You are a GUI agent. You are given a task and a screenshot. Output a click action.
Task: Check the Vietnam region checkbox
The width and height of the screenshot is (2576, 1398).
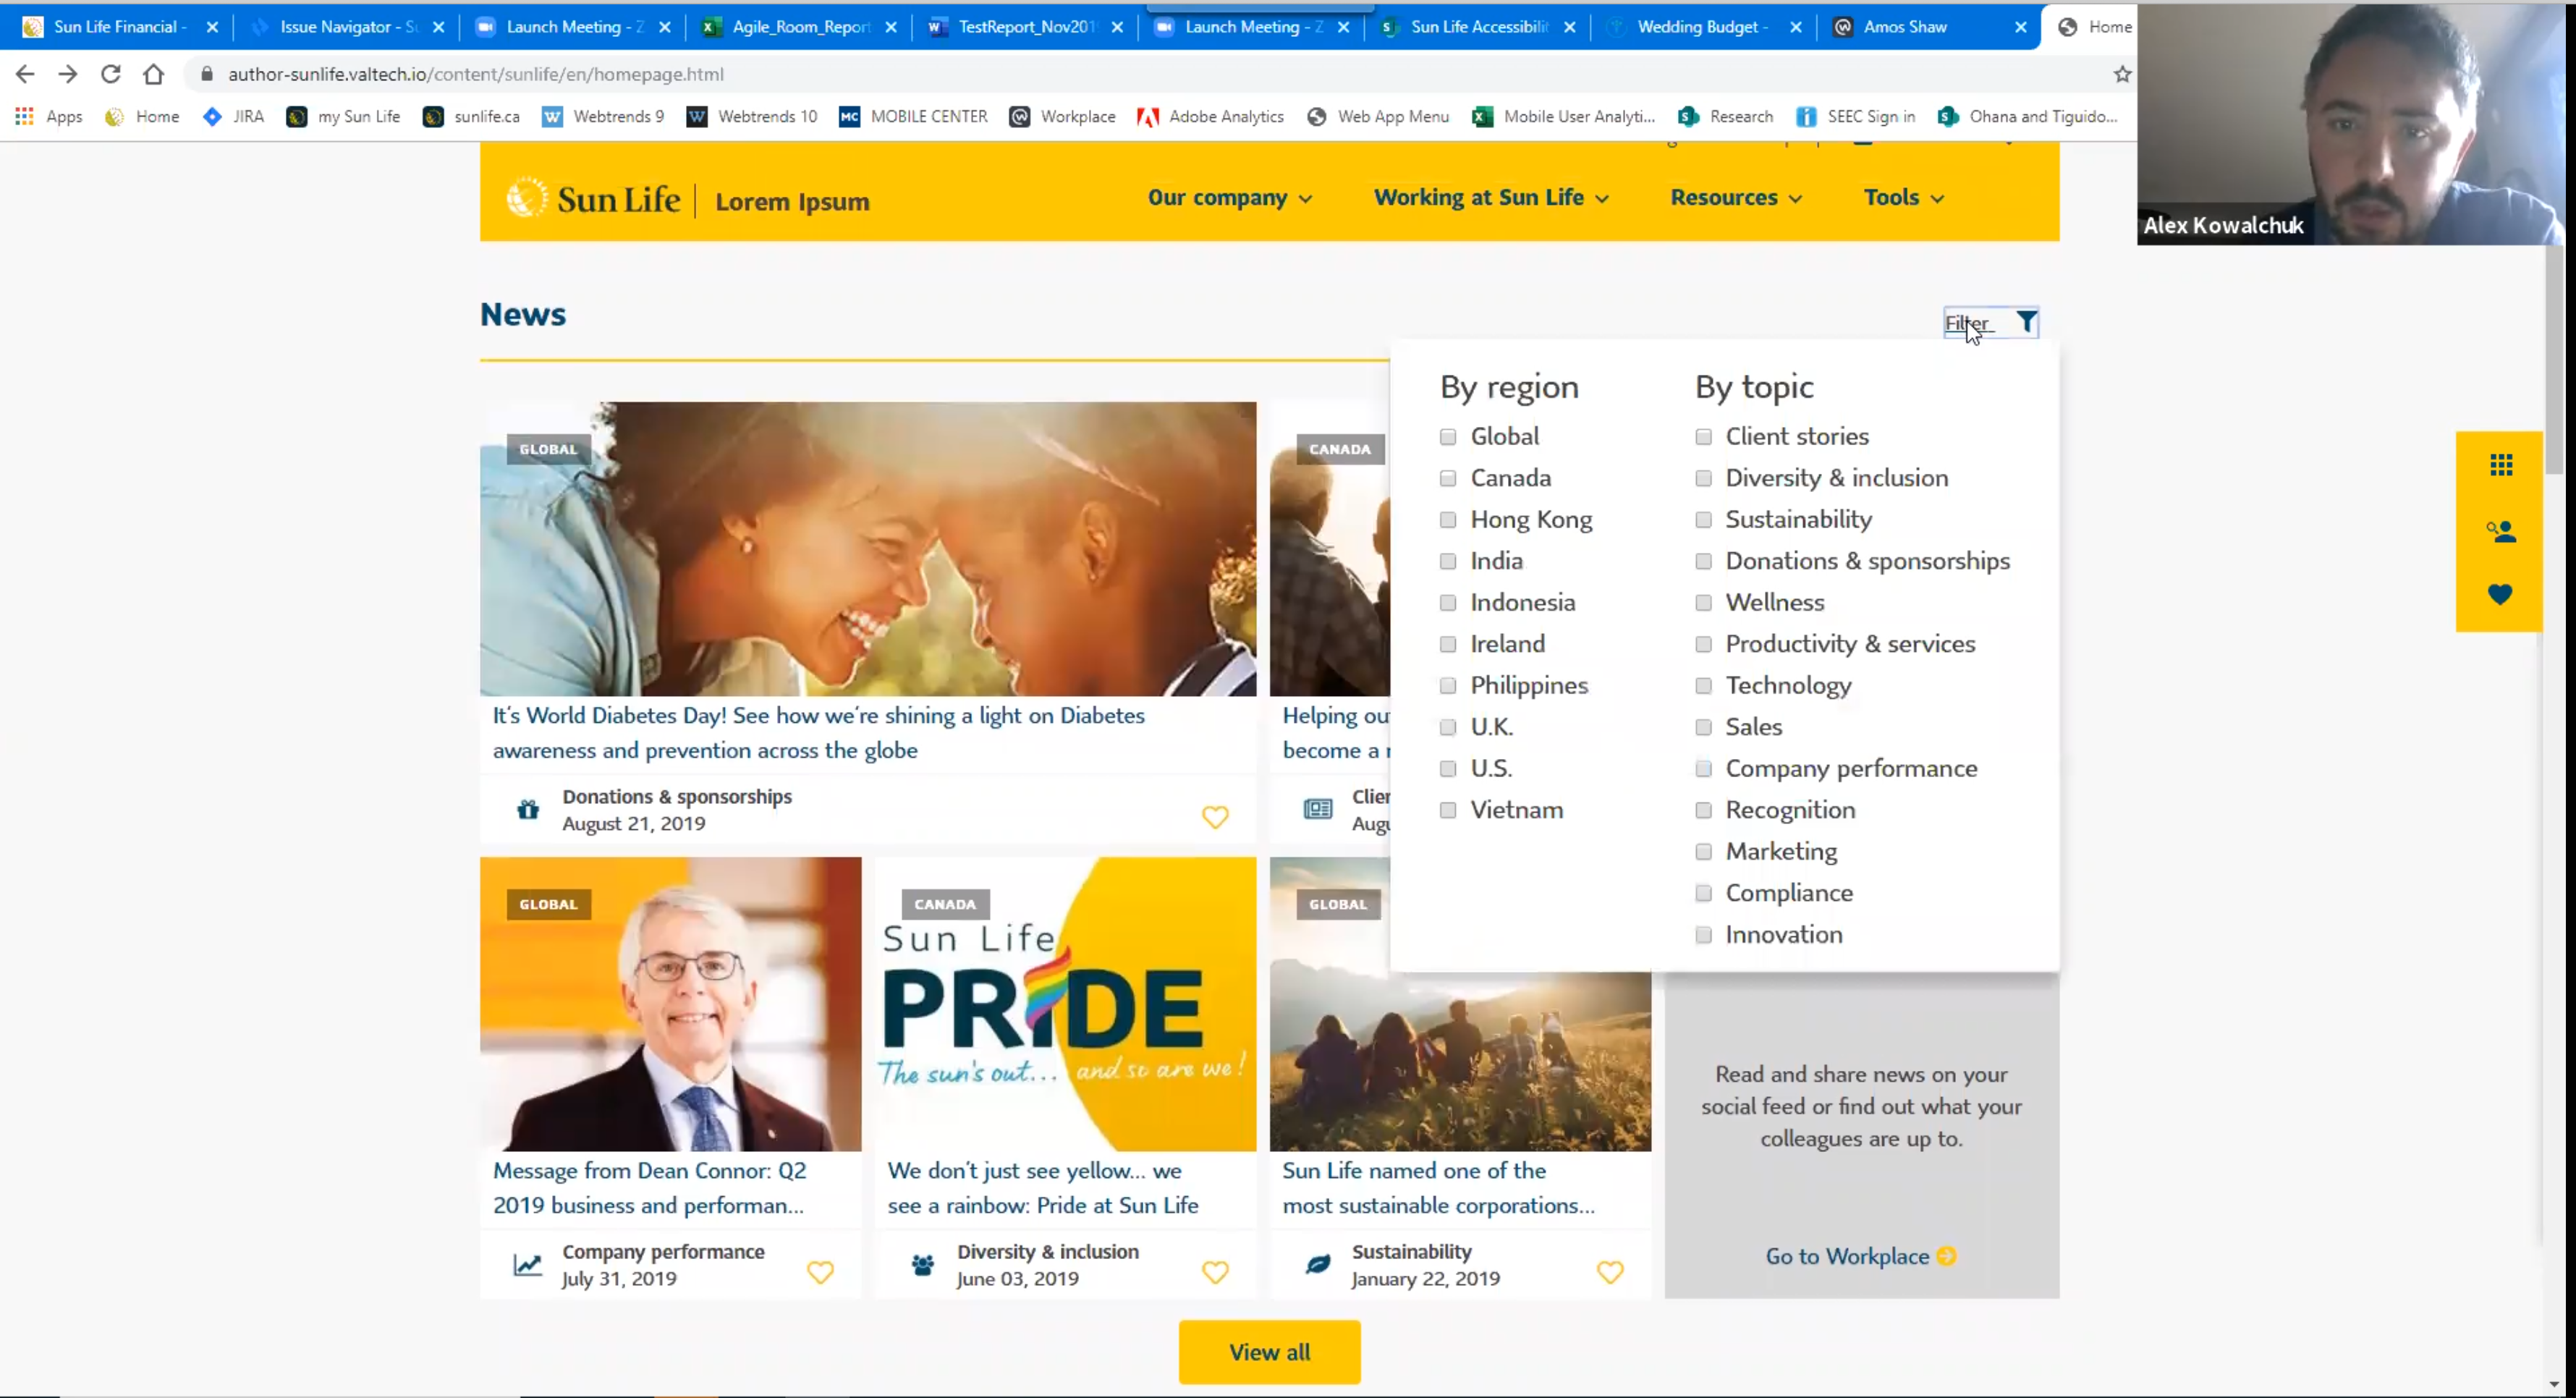[1448, 810]
